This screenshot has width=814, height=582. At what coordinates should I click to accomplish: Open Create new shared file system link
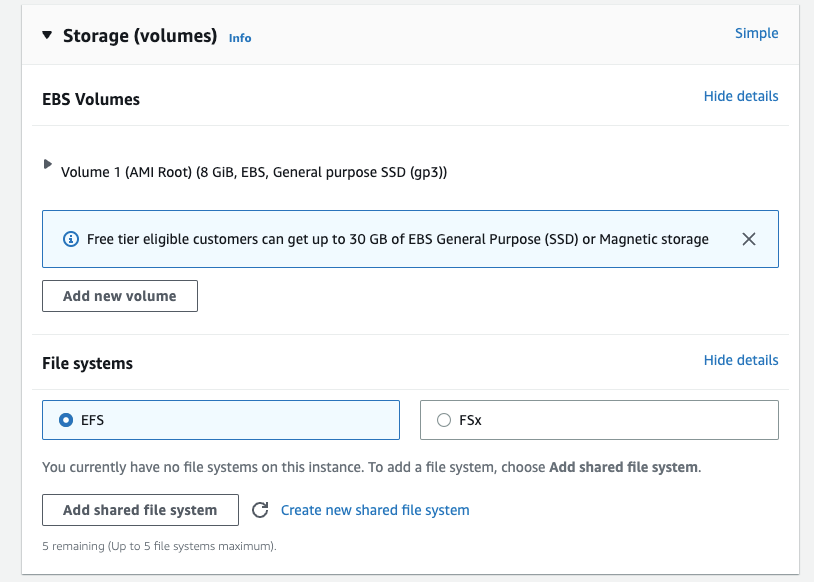pos(375,510)
